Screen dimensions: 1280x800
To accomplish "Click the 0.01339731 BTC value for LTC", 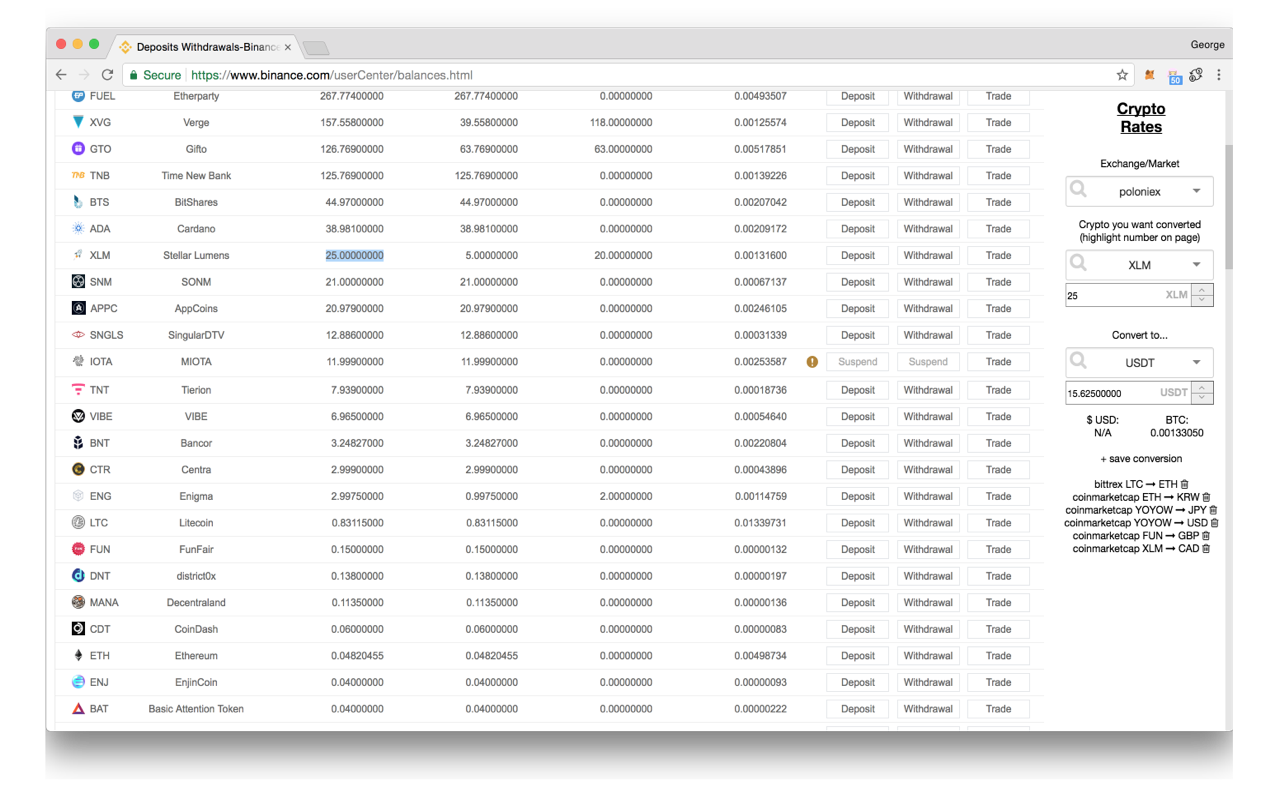I will click(760, 523).
